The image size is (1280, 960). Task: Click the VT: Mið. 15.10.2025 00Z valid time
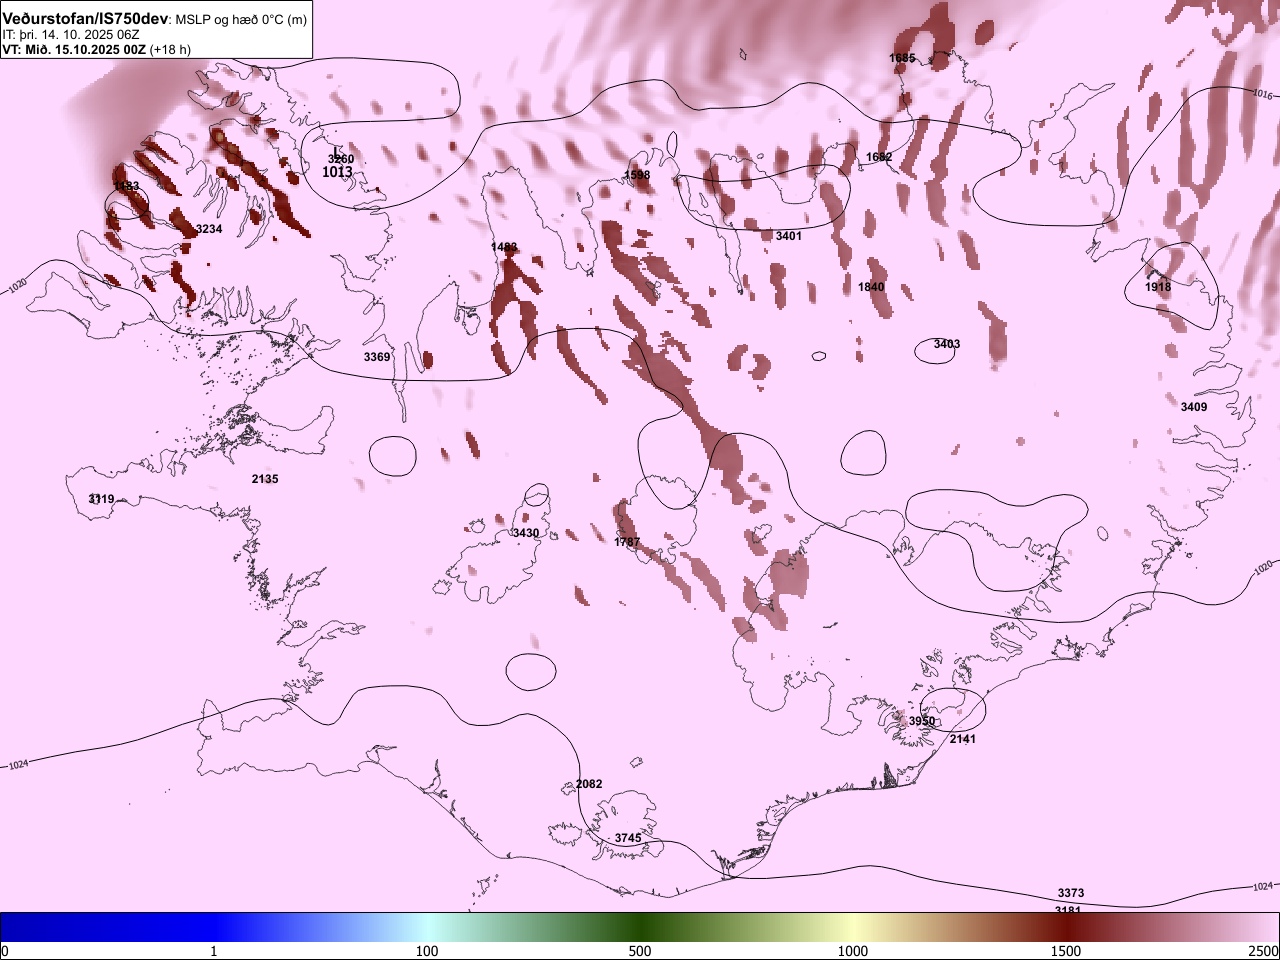click(75, 49)
